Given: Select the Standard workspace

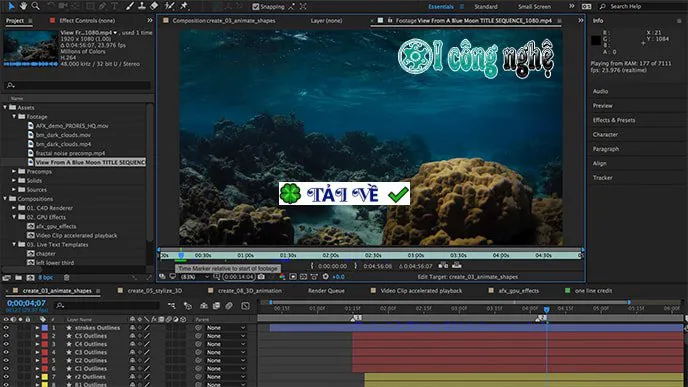Looking at the screenshot, I should tap(486, 7).
